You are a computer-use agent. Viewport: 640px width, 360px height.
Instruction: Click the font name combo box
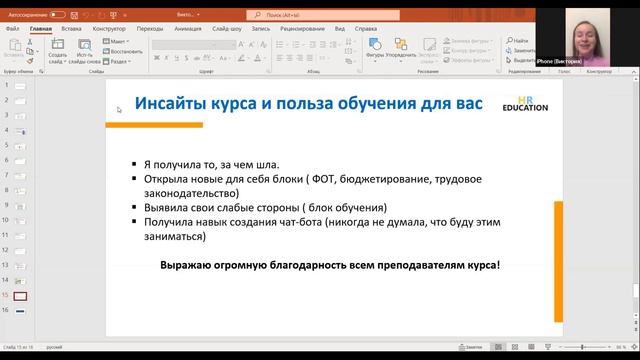(184, 44)
